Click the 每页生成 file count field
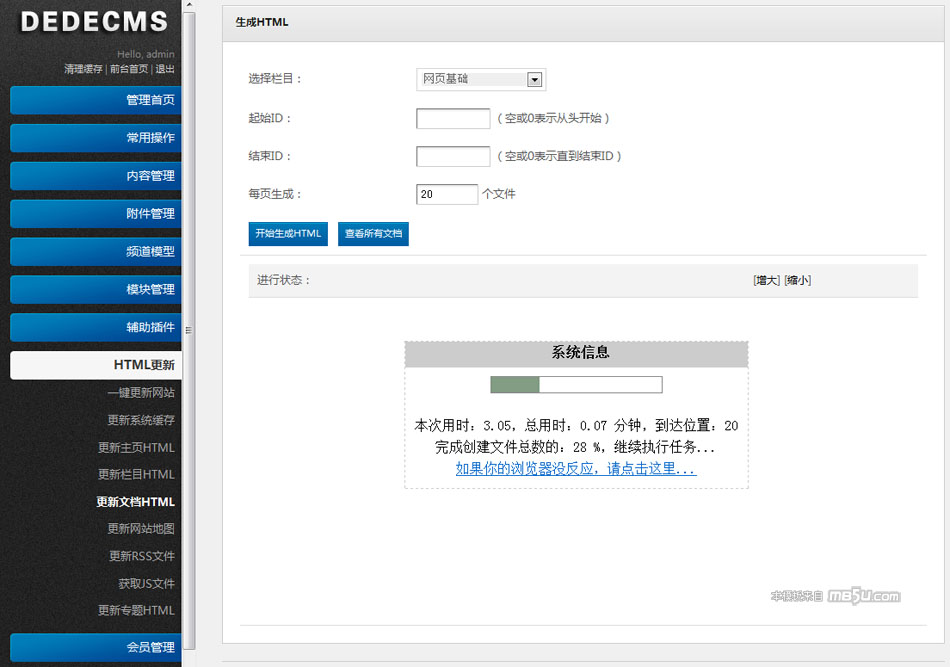The height and width of the screenshot is (667, 950). coord(446,194)
